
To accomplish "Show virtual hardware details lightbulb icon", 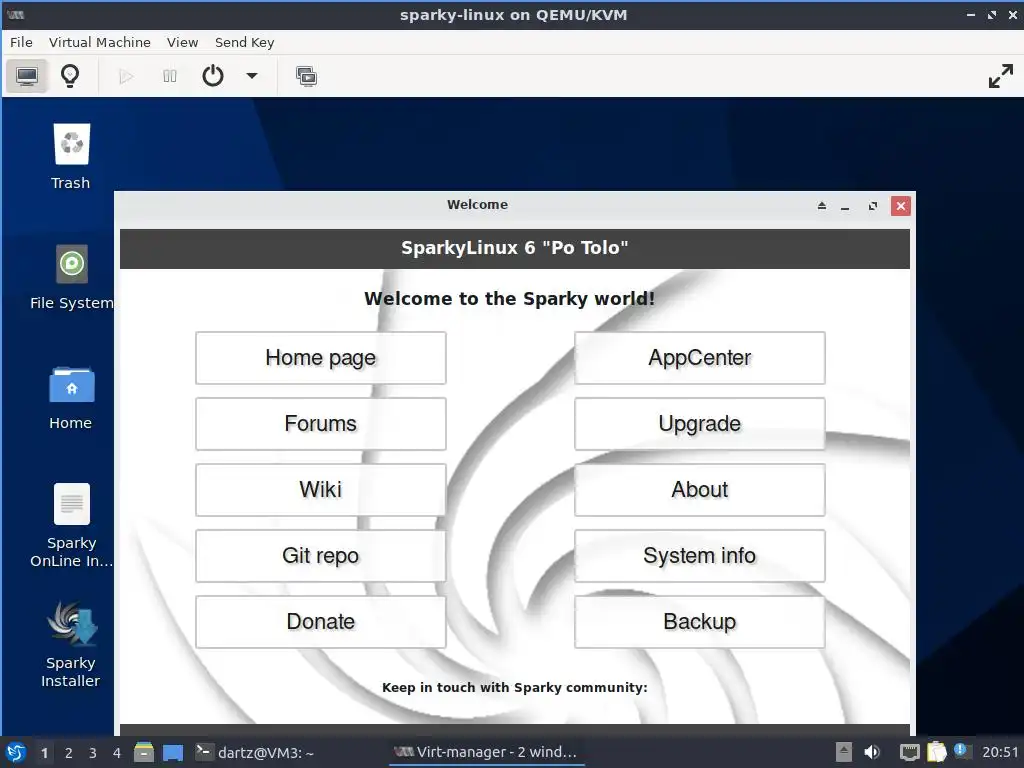I will 70,76.
